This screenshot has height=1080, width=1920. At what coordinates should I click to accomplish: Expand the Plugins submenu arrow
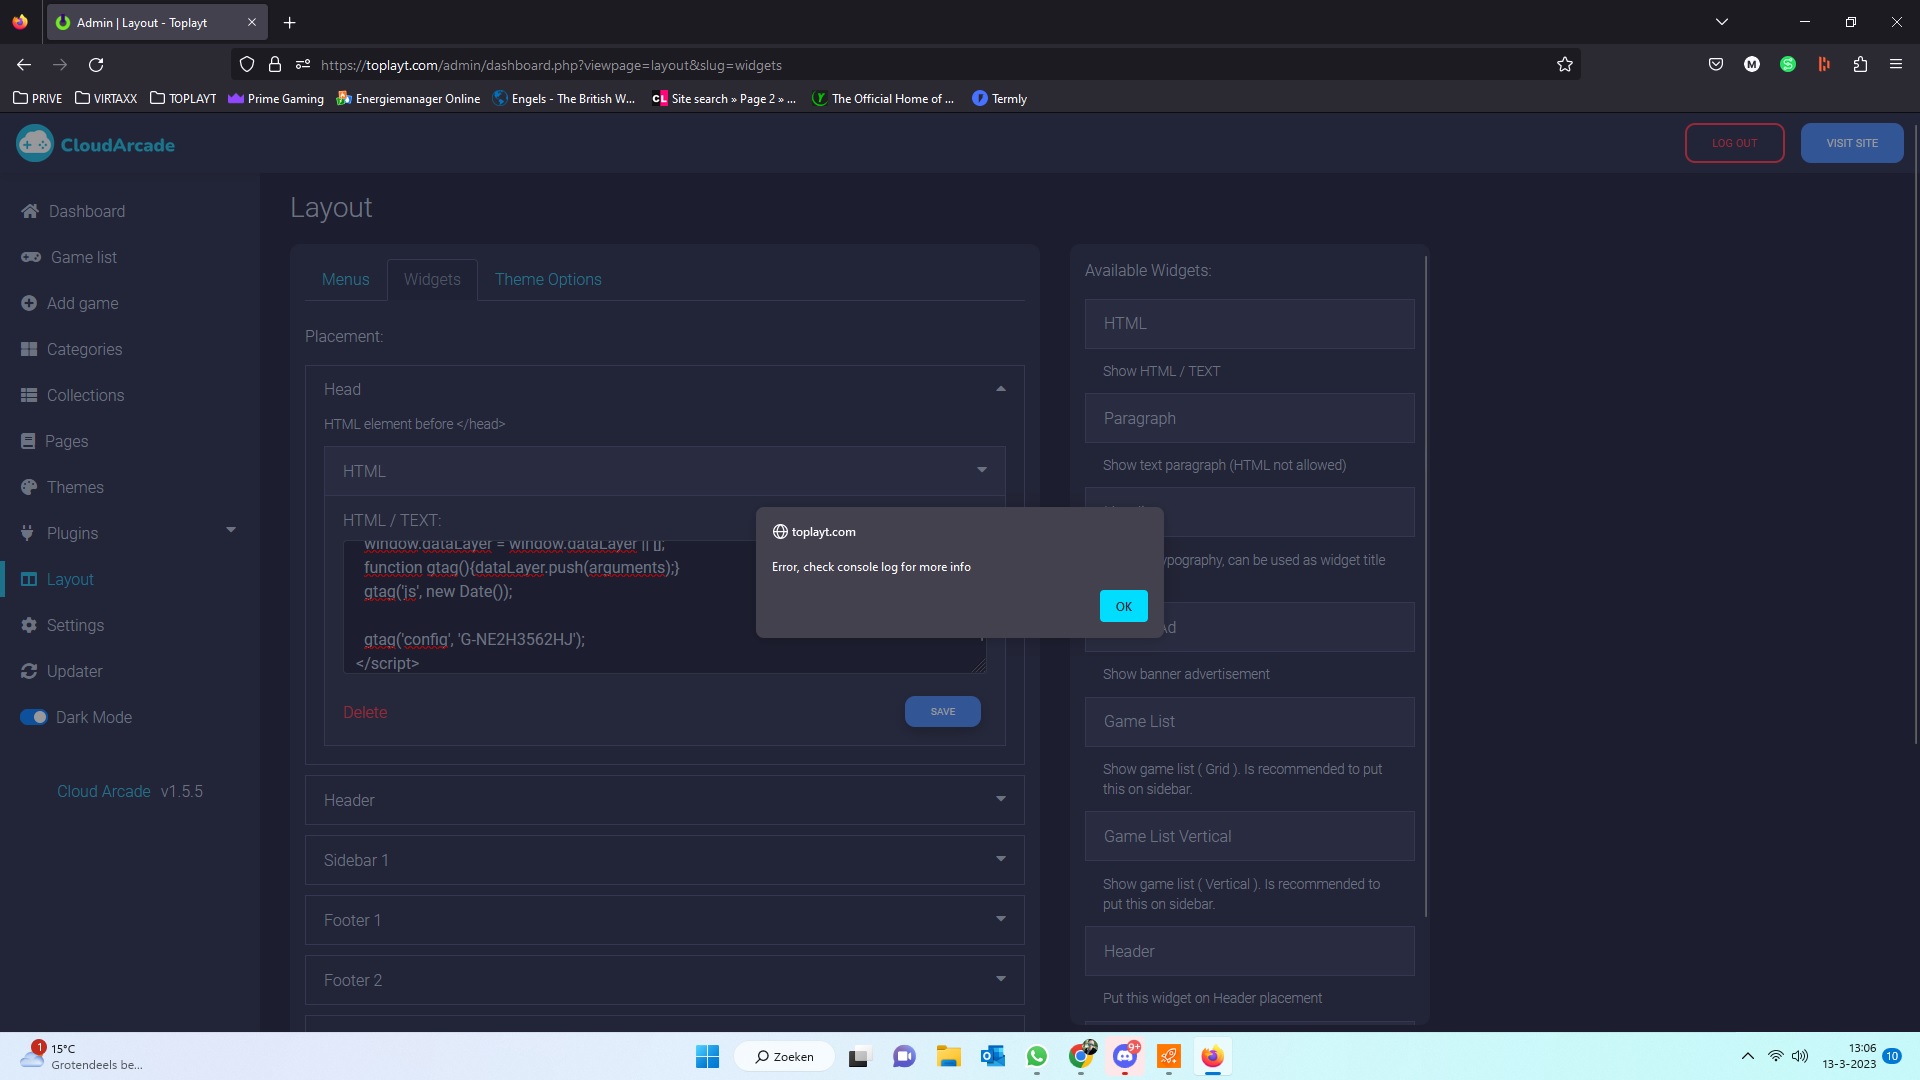(x=231, y=530)
